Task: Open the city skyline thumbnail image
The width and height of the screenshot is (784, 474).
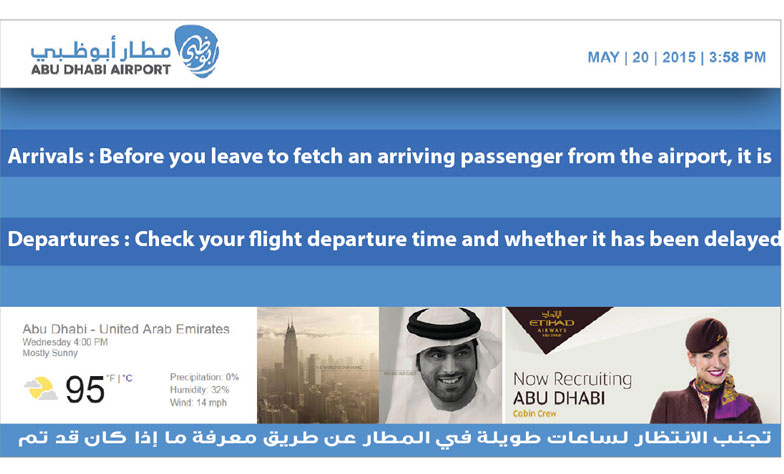Action: [x=318, y=366]
